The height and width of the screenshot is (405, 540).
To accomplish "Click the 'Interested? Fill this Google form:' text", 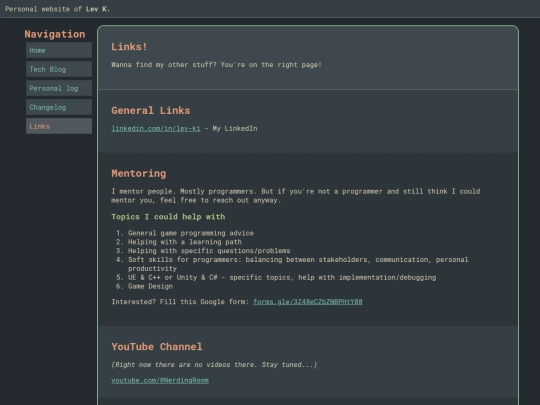I will tap(180, 302).
